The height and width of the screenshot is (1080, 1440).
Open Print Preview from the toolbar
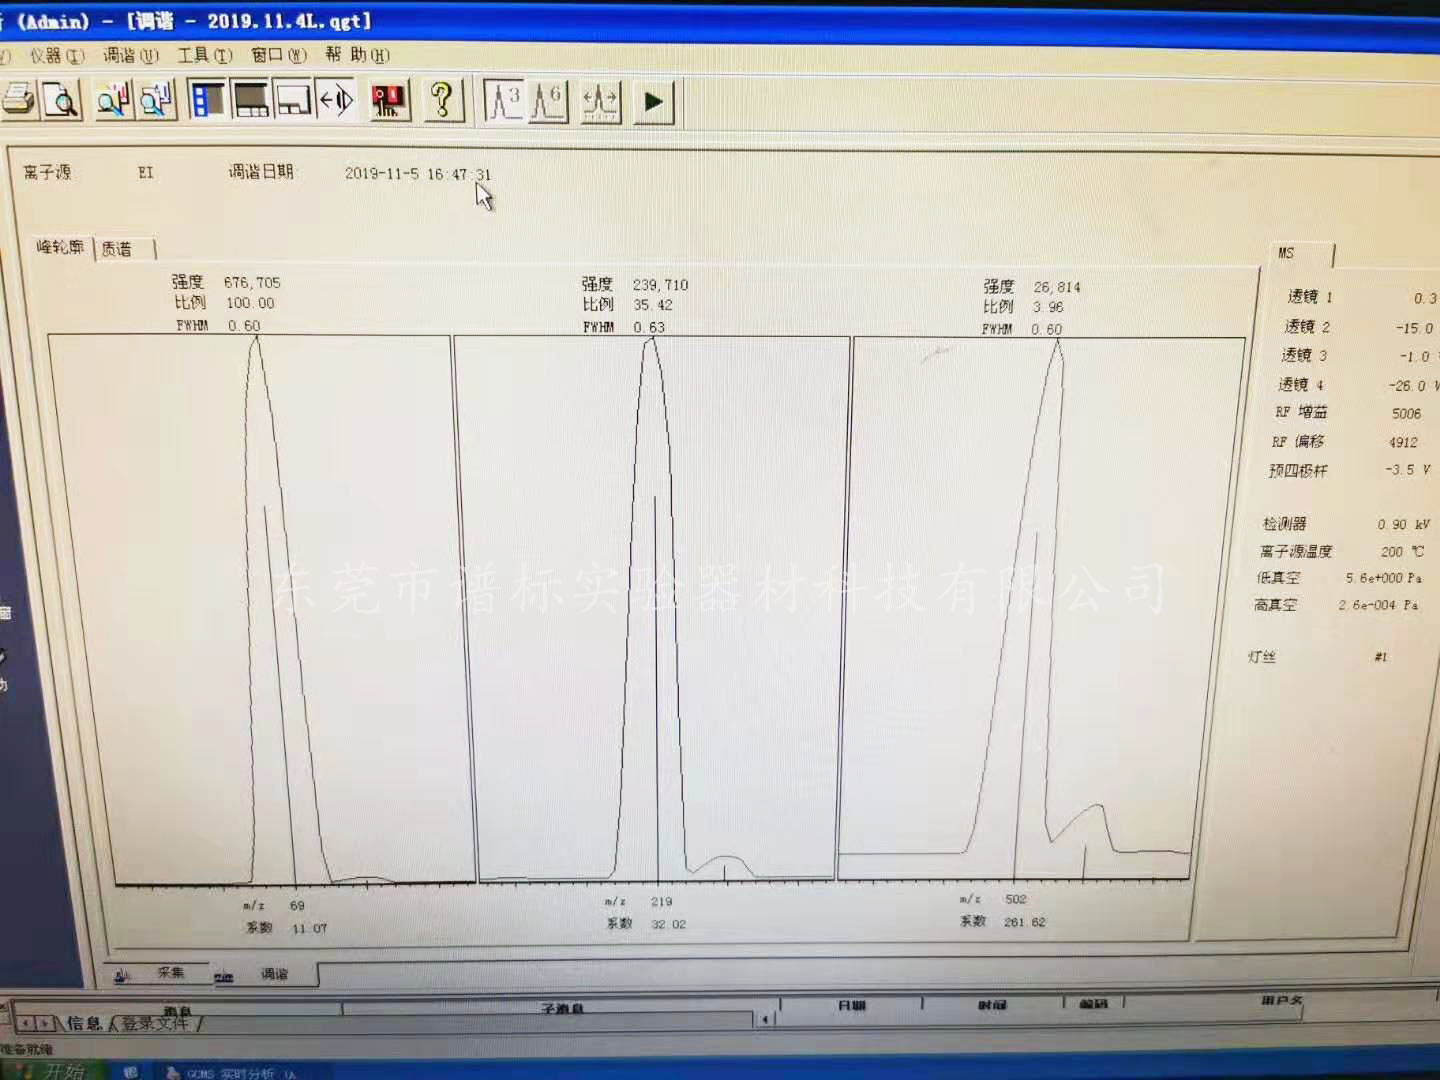tap(61, 100)
